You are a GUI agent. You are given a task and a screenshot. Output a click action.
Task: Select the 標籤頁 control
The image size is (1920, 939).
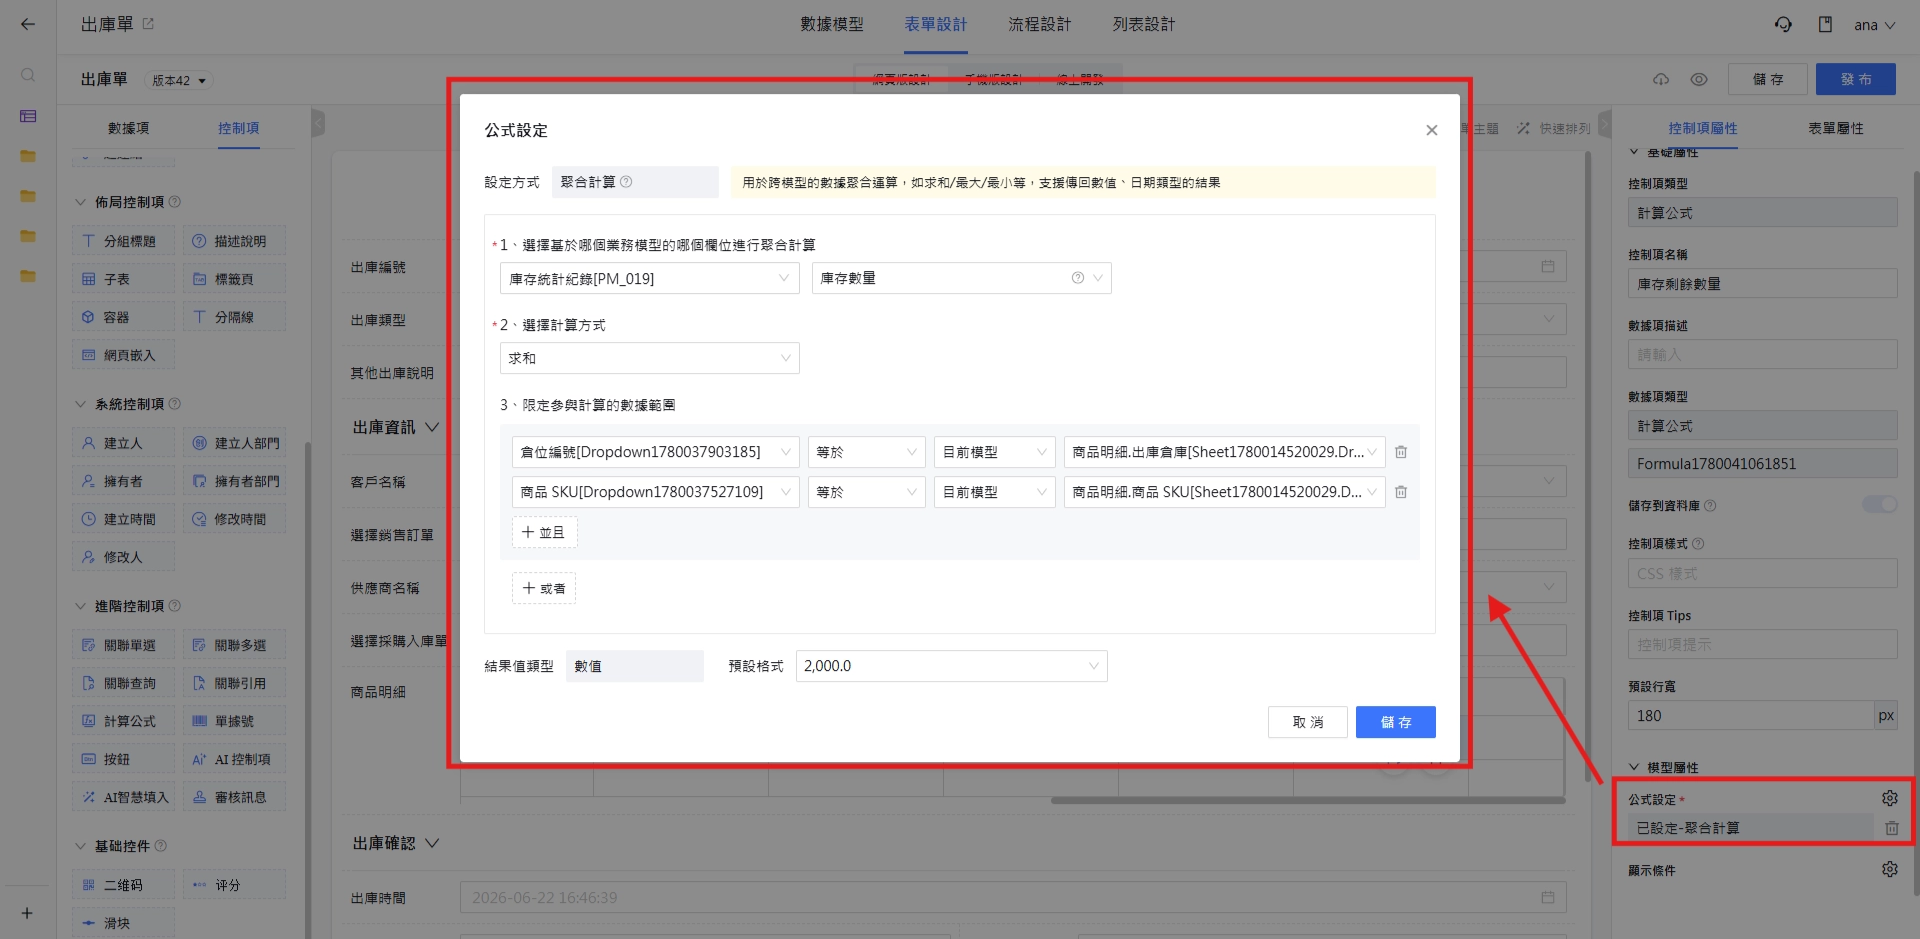235,279
